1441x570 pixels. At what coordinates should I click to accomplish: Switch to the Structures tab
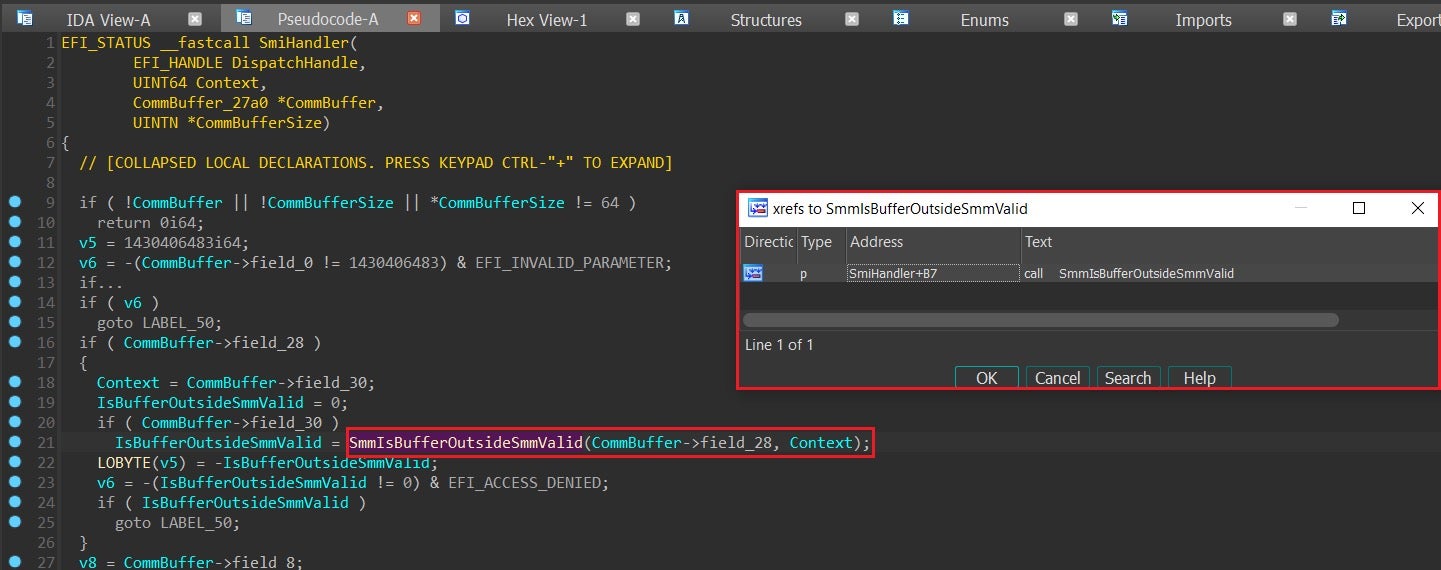(765, 20)
